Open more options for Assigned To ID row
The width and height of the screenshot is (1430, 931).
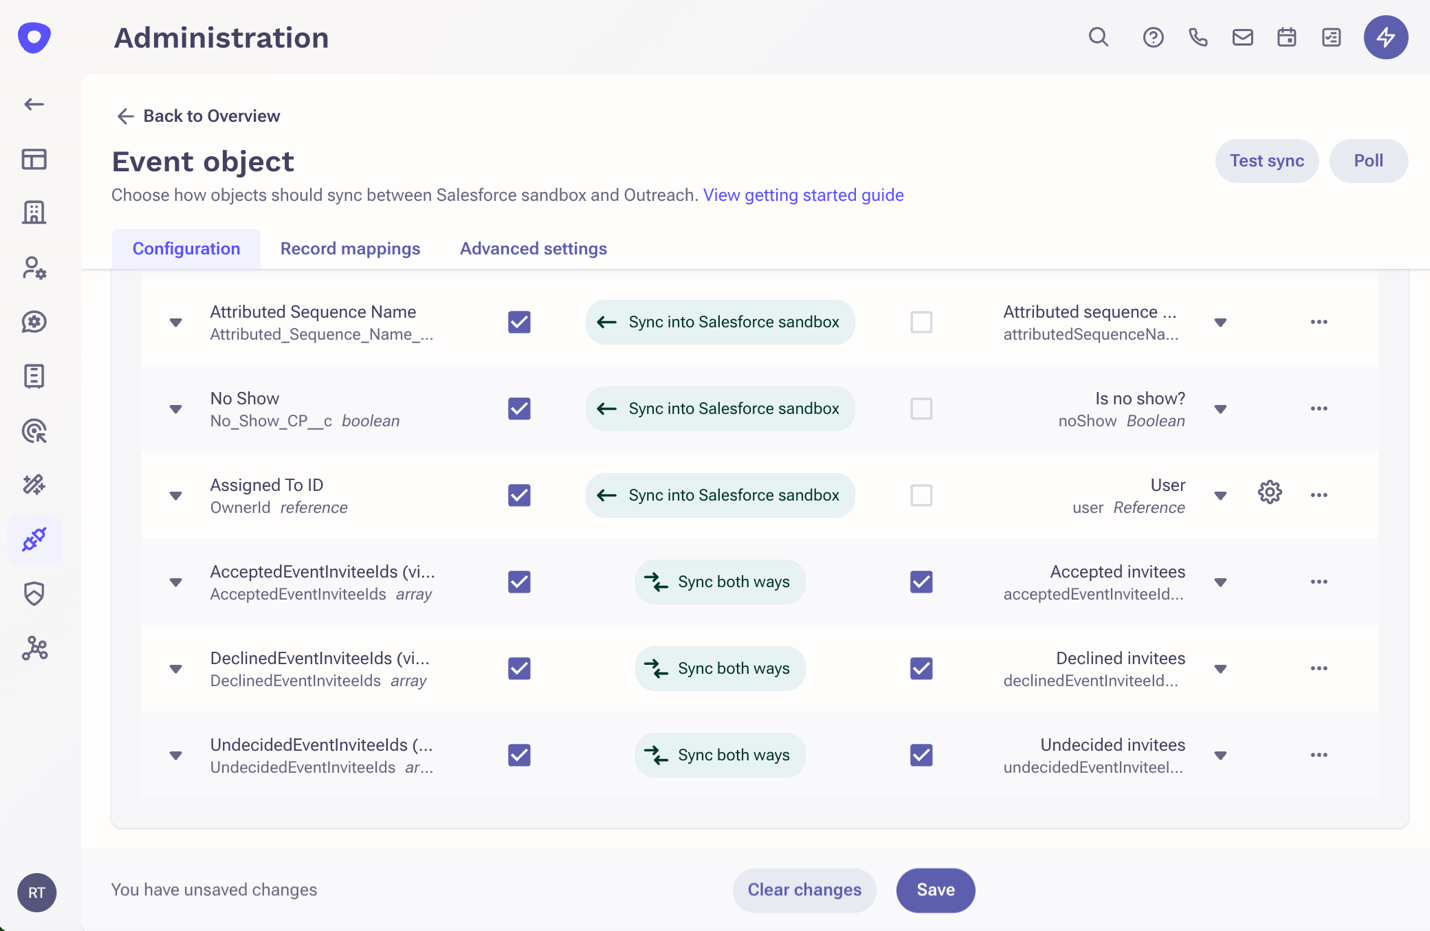pyautogui.click(x=1319, y=495)
